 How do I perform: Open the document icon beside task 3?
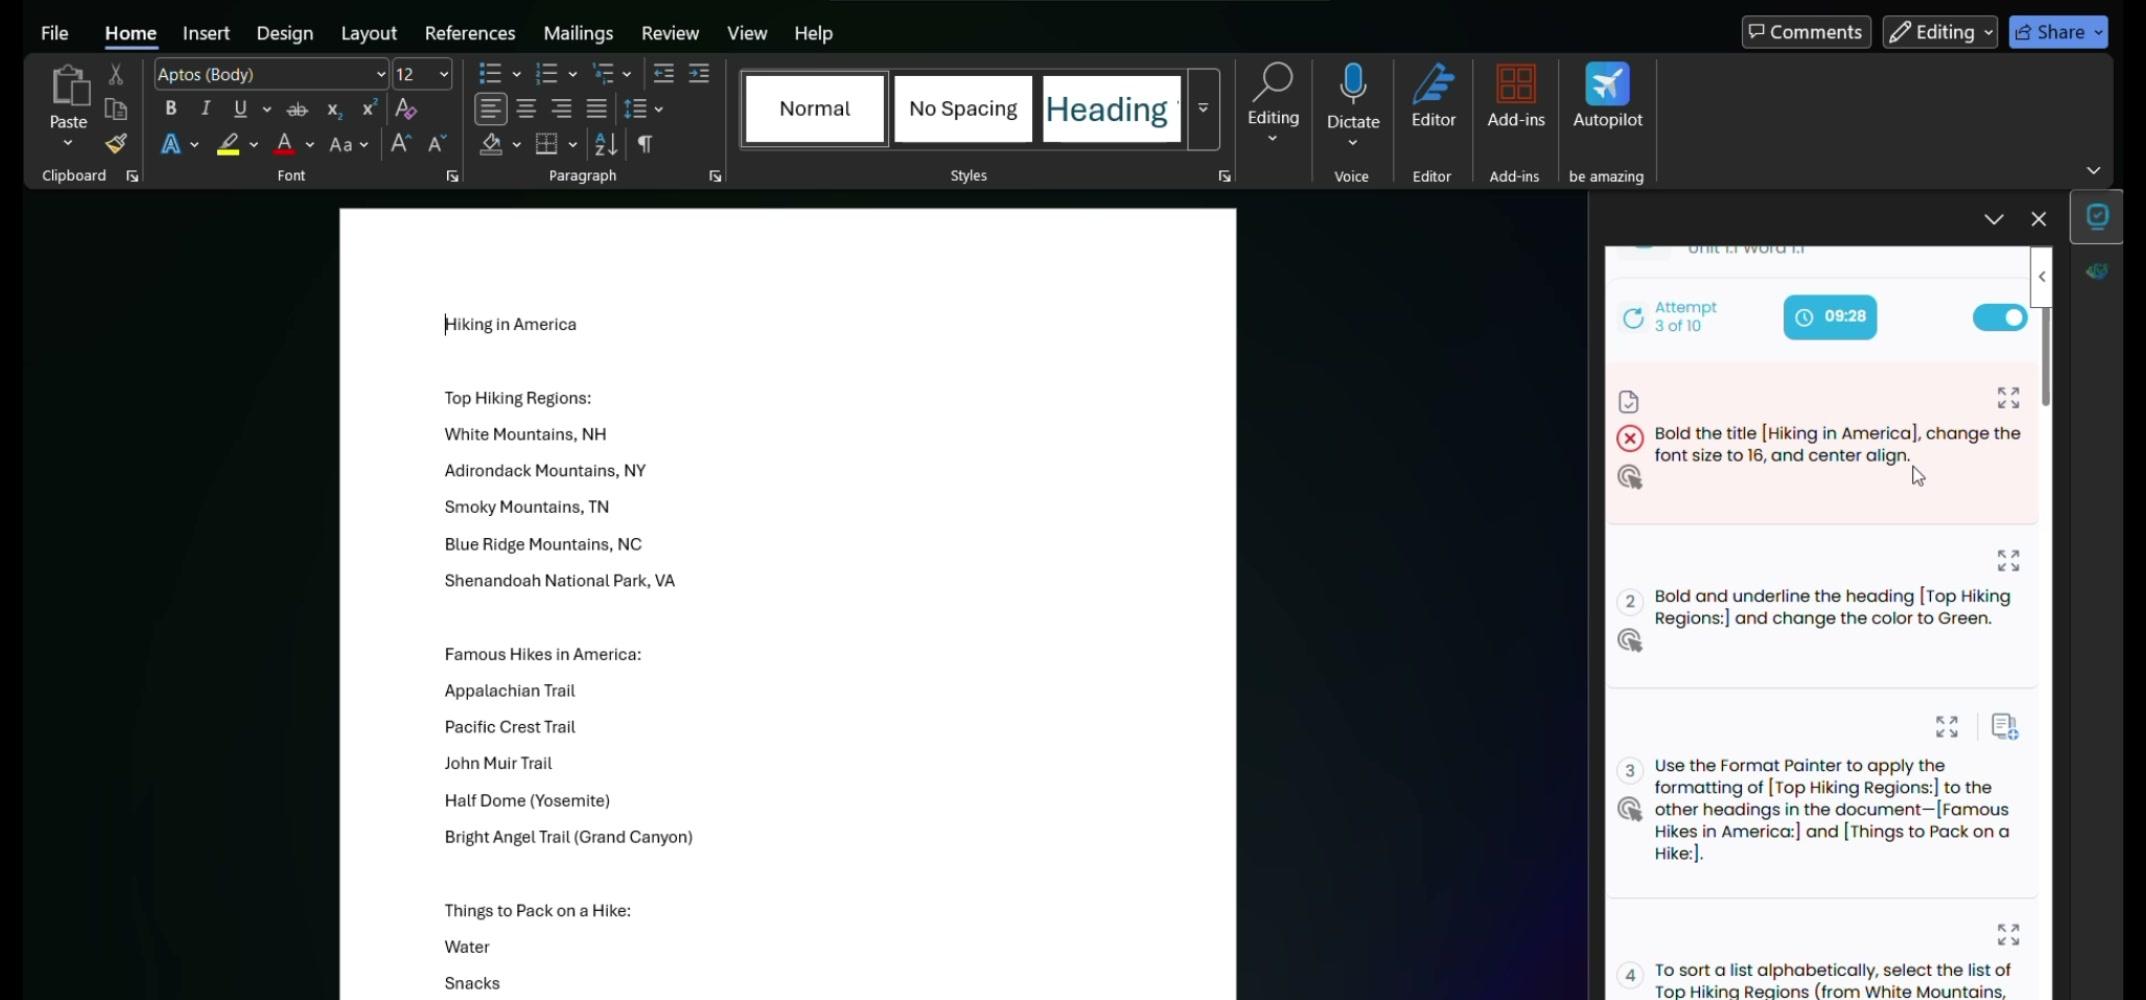click(2004, 727)
